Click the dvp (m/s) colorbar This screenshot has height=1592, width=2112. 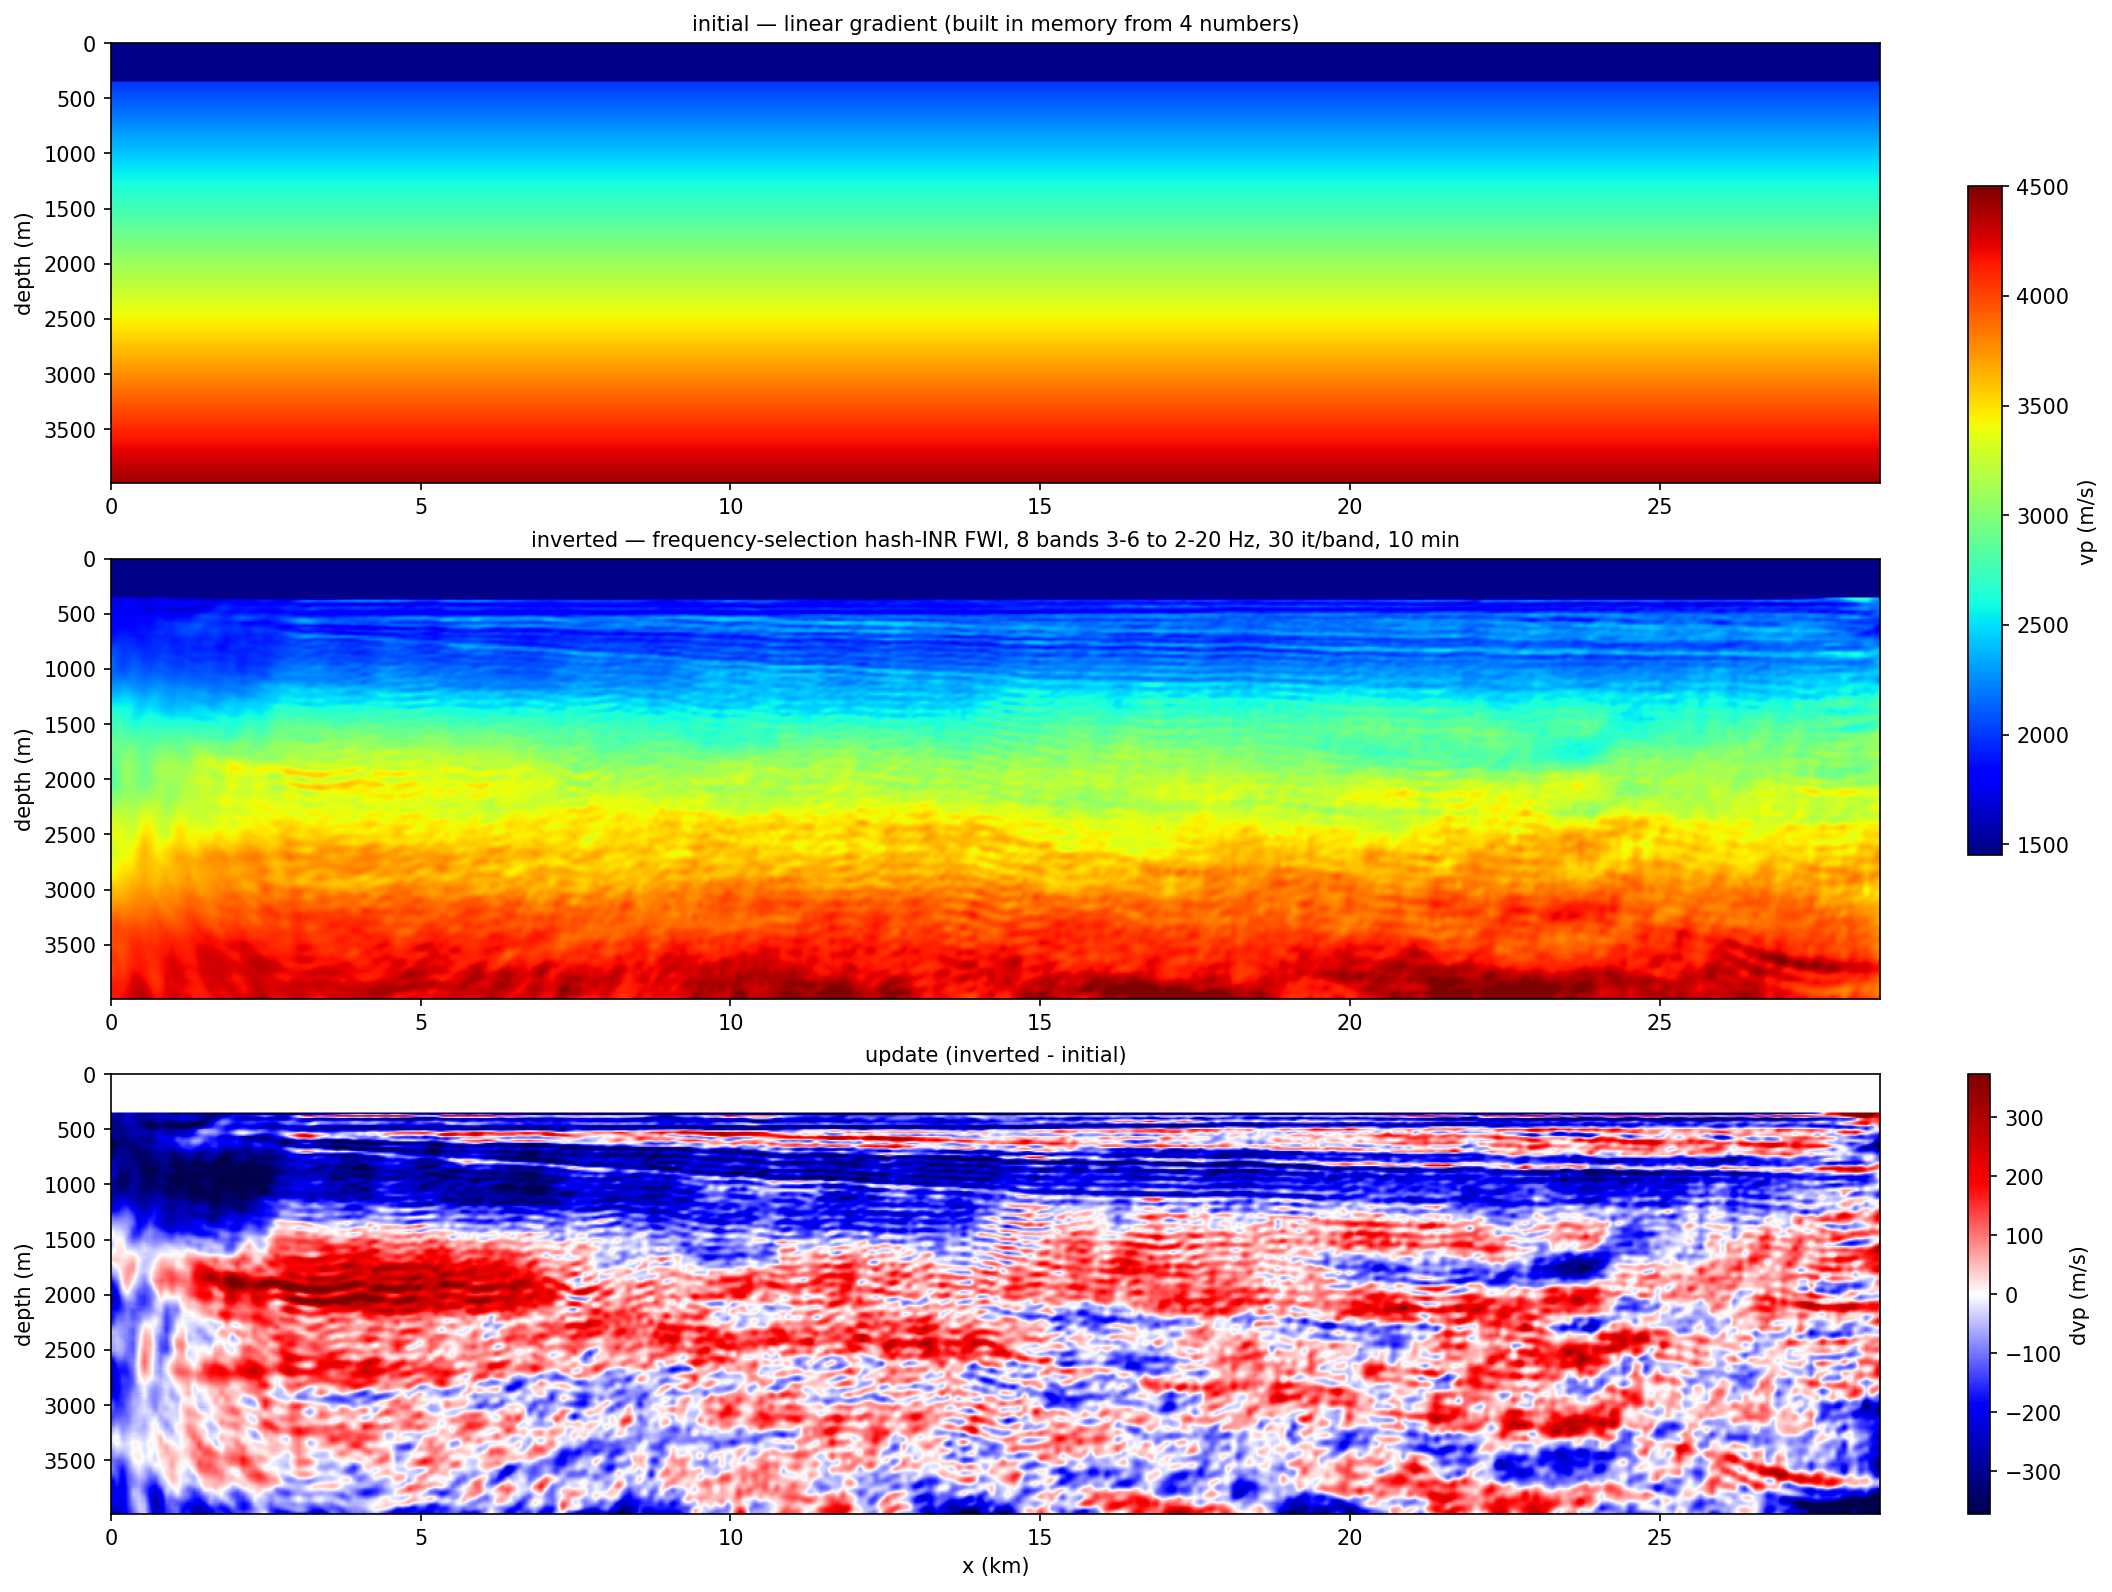coord(1978,1294)
